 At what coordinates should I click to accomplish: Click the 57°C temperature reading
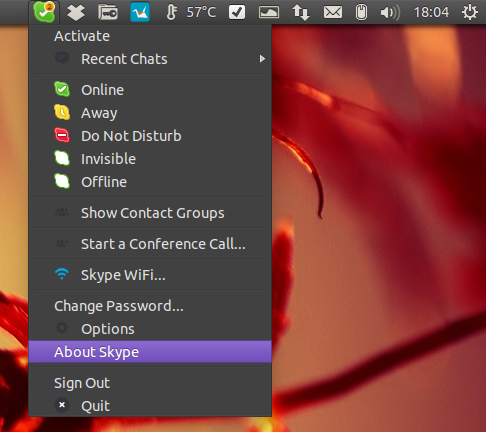201,13
